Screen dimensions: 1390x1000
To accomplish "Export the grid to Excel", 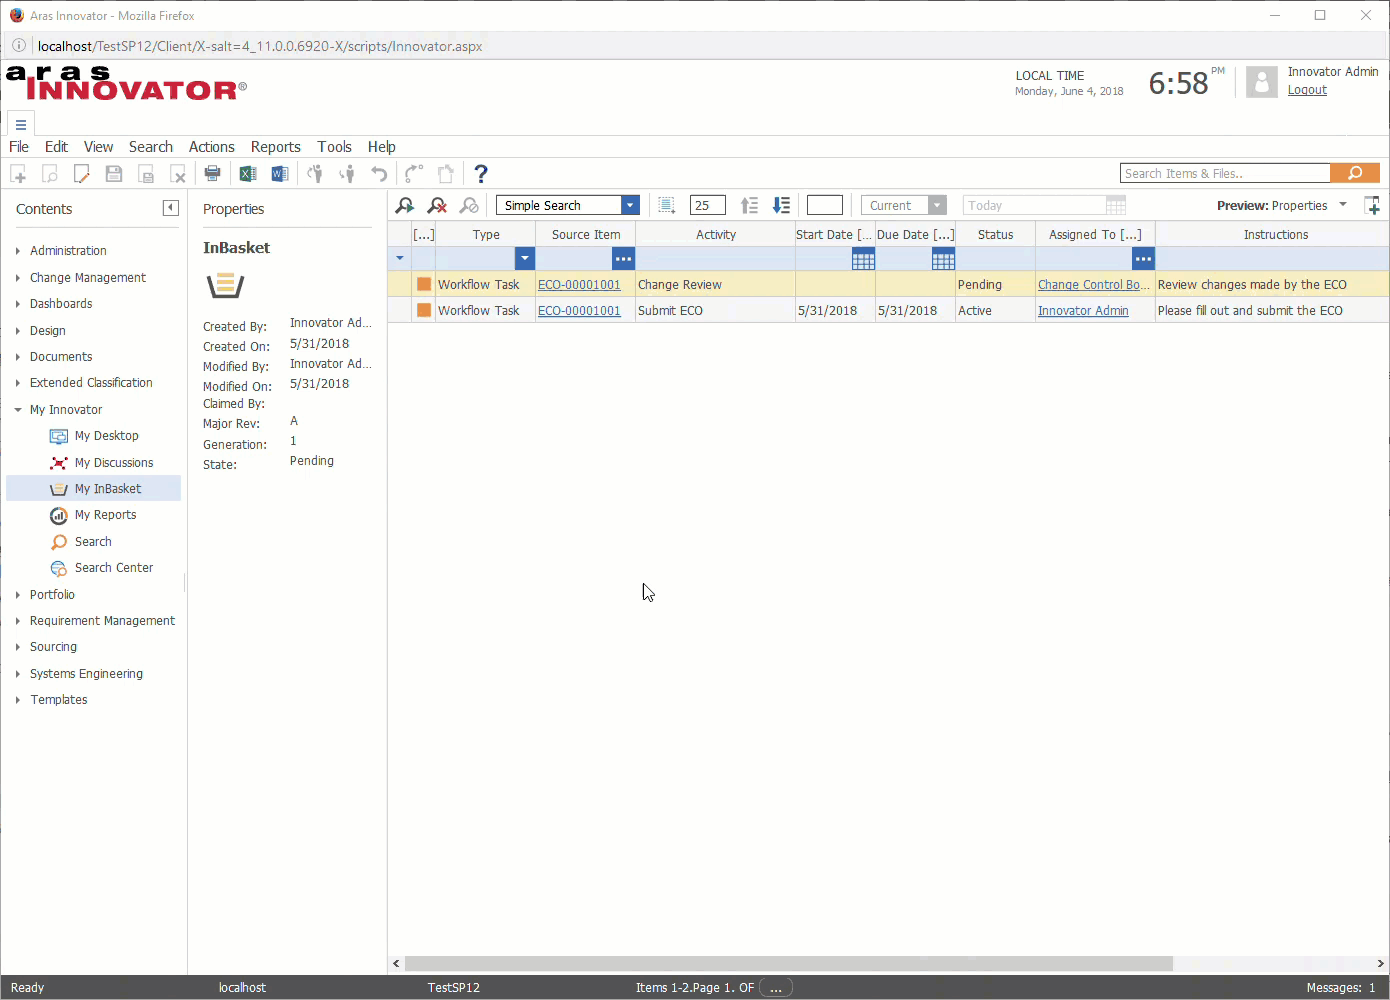I will (248, 174).
